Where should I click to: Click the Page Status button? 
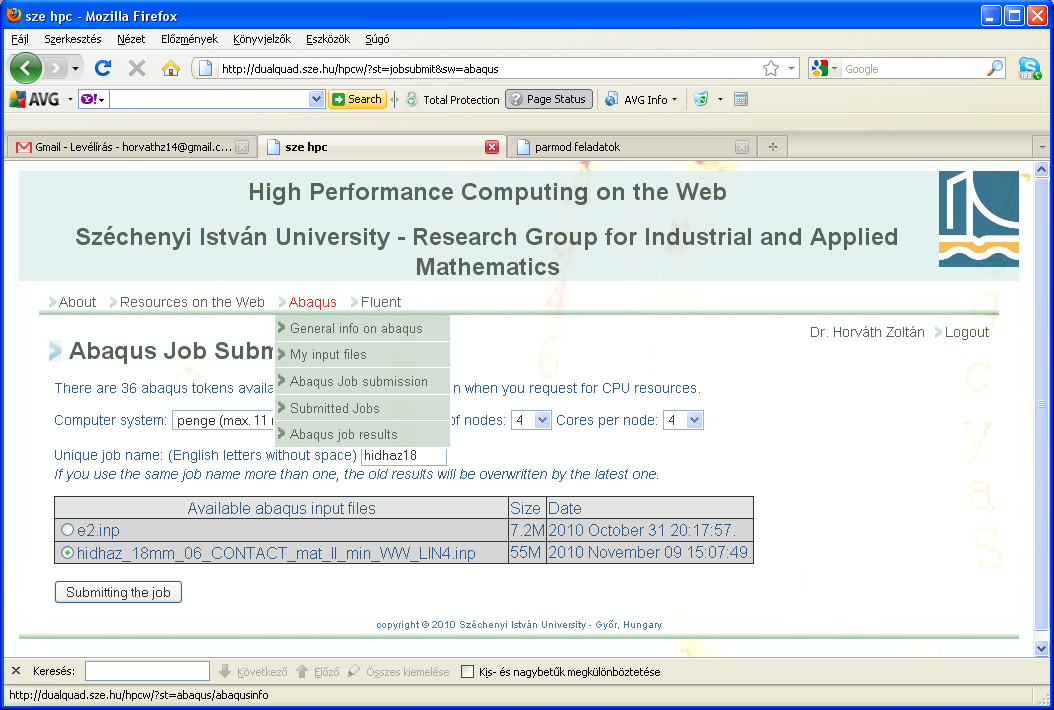(x=549, y=100)
